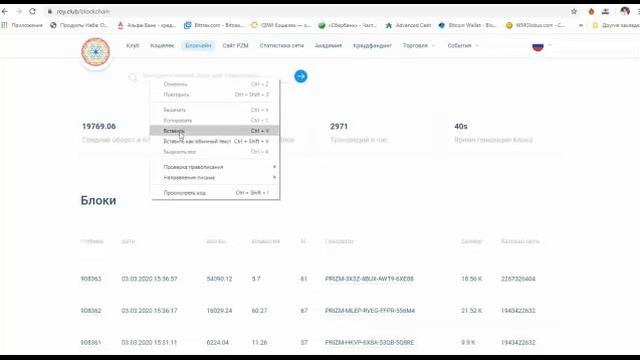Select Повторить in the context menu

point(215,95)
